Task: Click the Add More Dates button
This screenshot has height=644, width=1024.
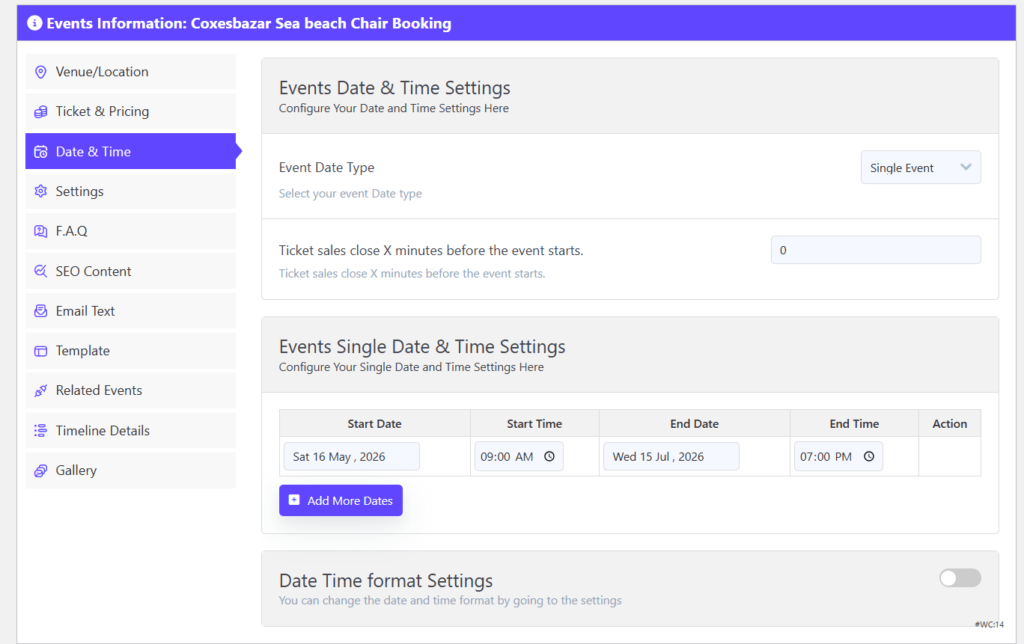Action: coord(340,500)
